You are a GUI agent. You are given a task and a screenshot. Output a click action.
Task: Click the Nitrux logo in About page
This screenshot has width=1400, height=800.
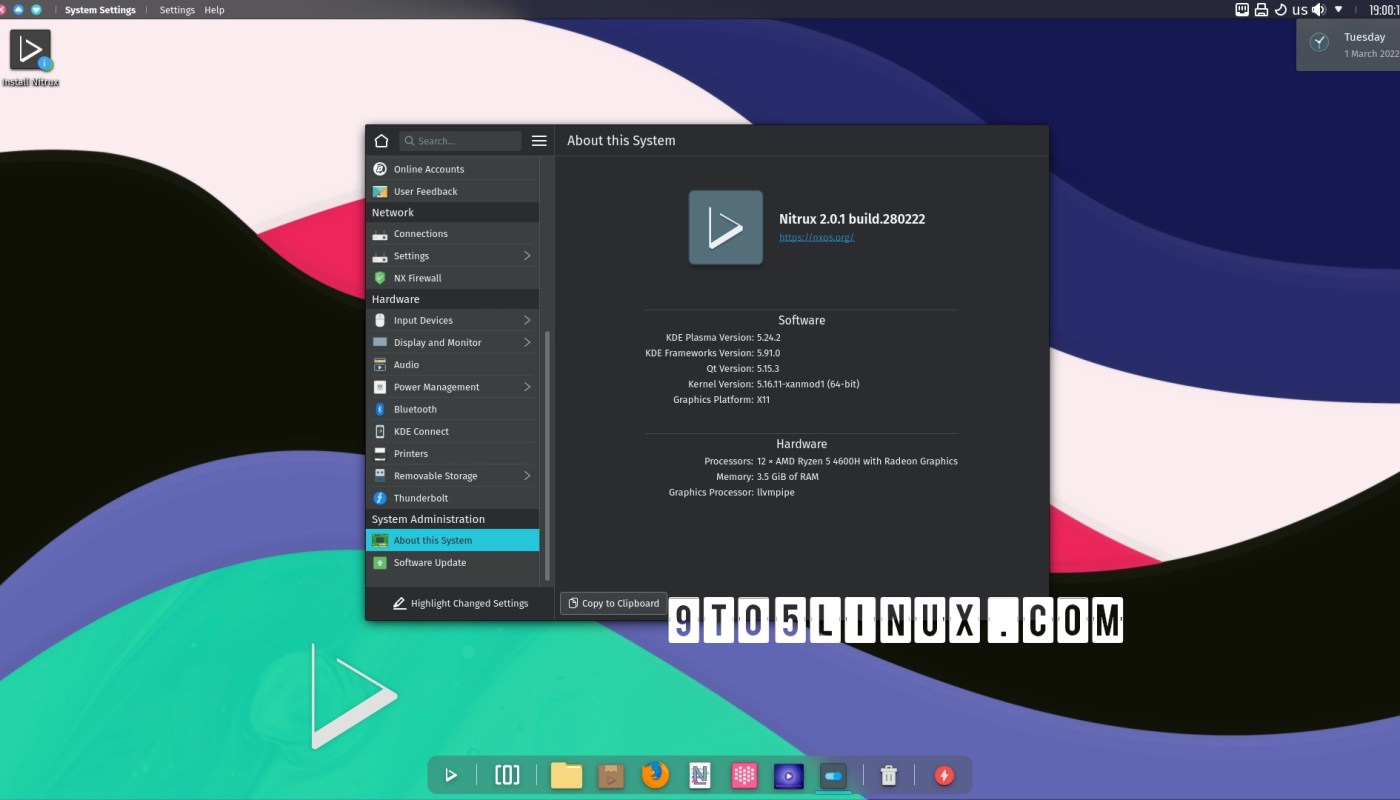[726, 228]
